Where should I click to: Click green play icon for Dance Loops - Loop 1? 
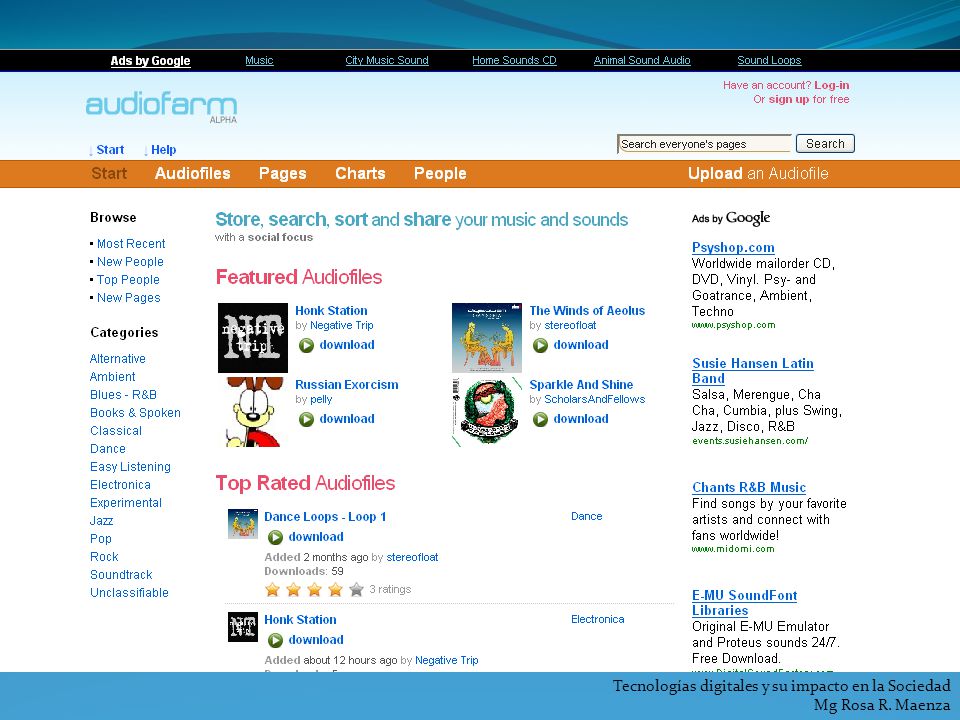(x=276, y=537)
